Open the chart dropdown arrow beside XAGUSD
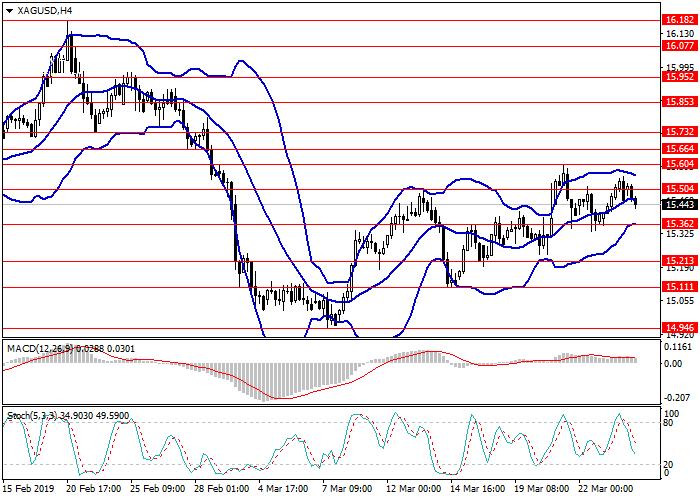 (x=10, y=10)
